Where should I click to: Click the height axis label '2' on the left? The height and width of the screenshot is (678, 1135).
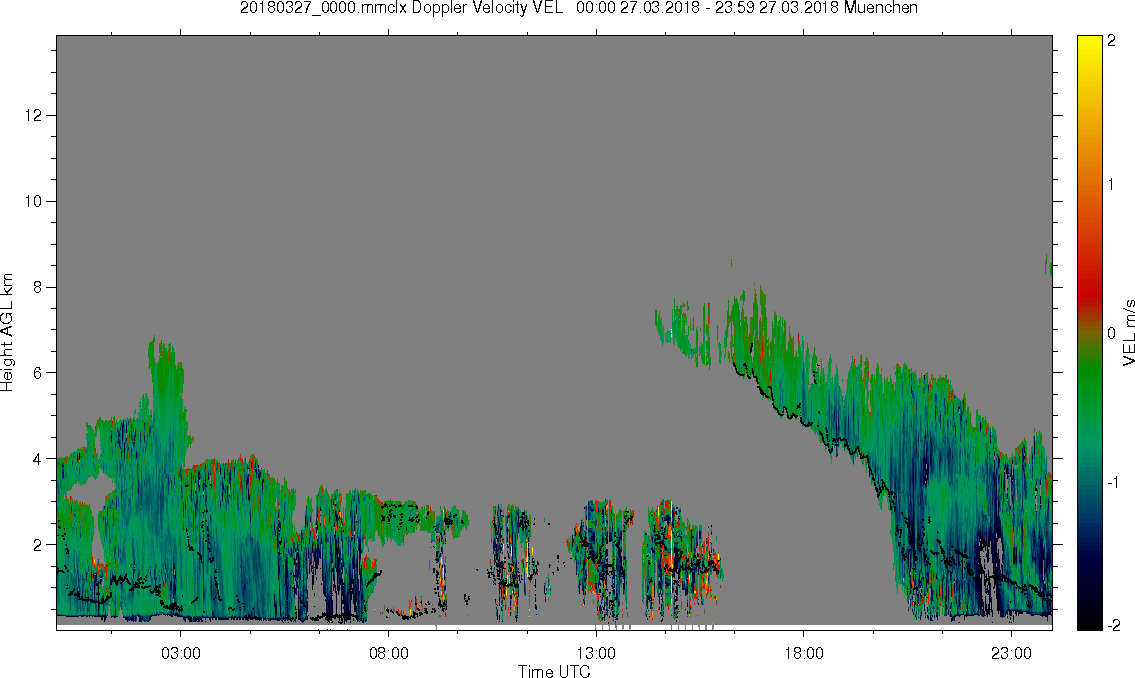point(38,545)
